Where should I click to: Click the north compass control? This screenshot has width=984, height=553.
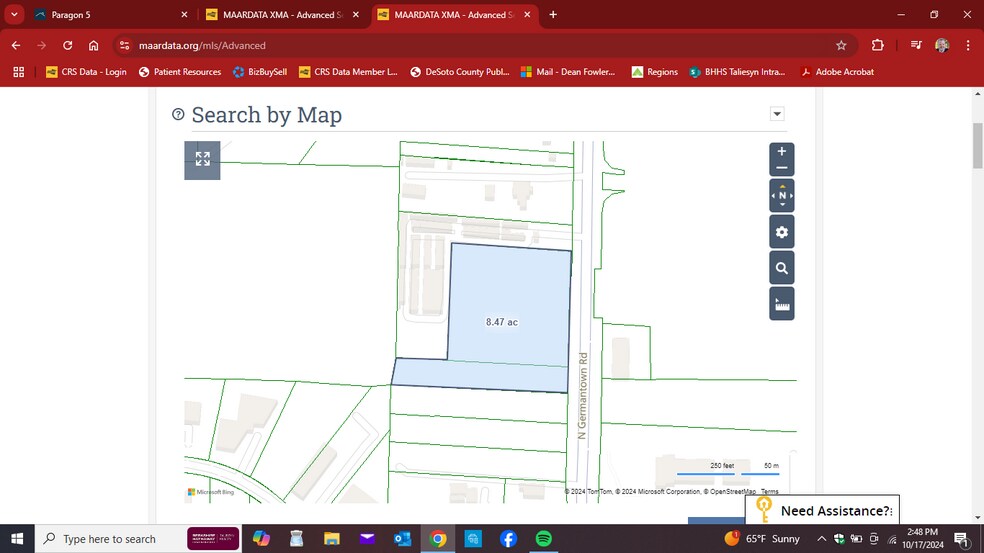coord(781,196)
